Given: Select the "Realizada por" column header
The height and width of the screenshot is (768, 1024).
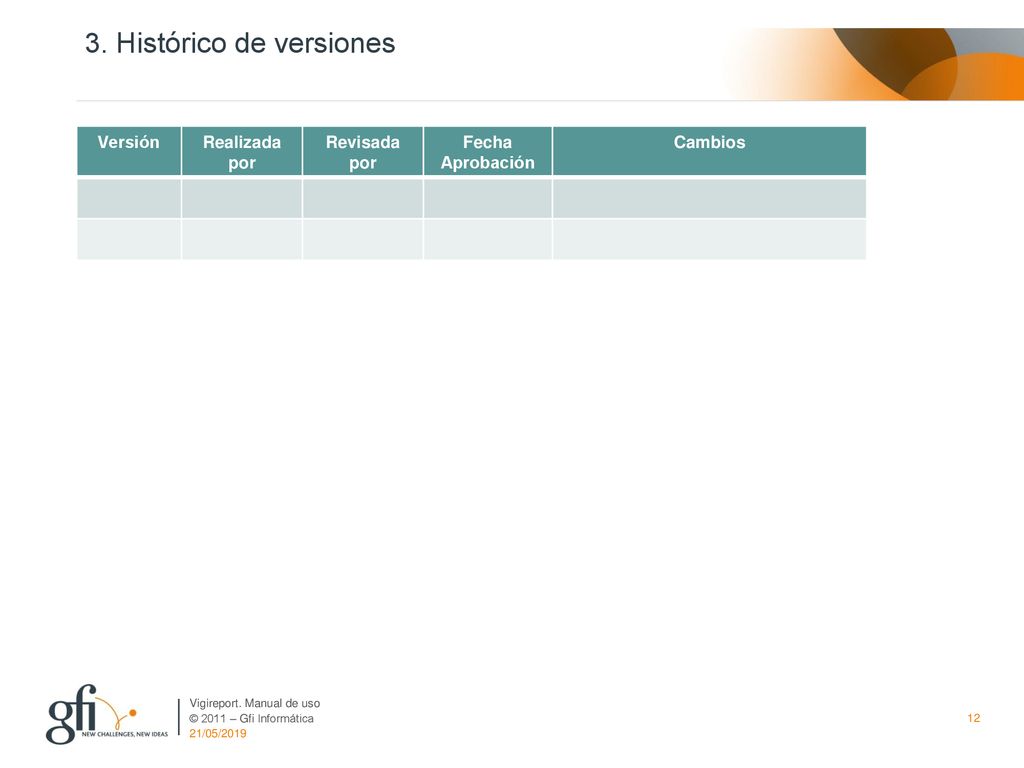Looking at the screenshot, I should coord(242,151).
